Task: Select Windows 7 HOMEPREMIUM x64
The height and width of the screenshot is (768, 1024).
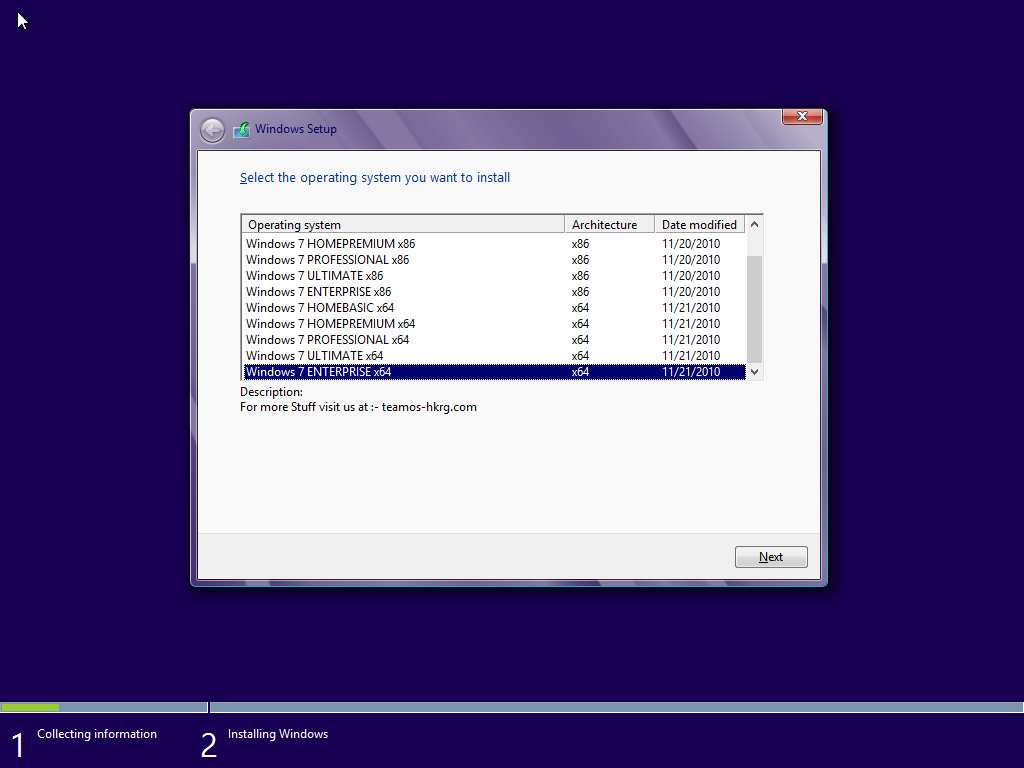Action: click(x=494, y=324)
